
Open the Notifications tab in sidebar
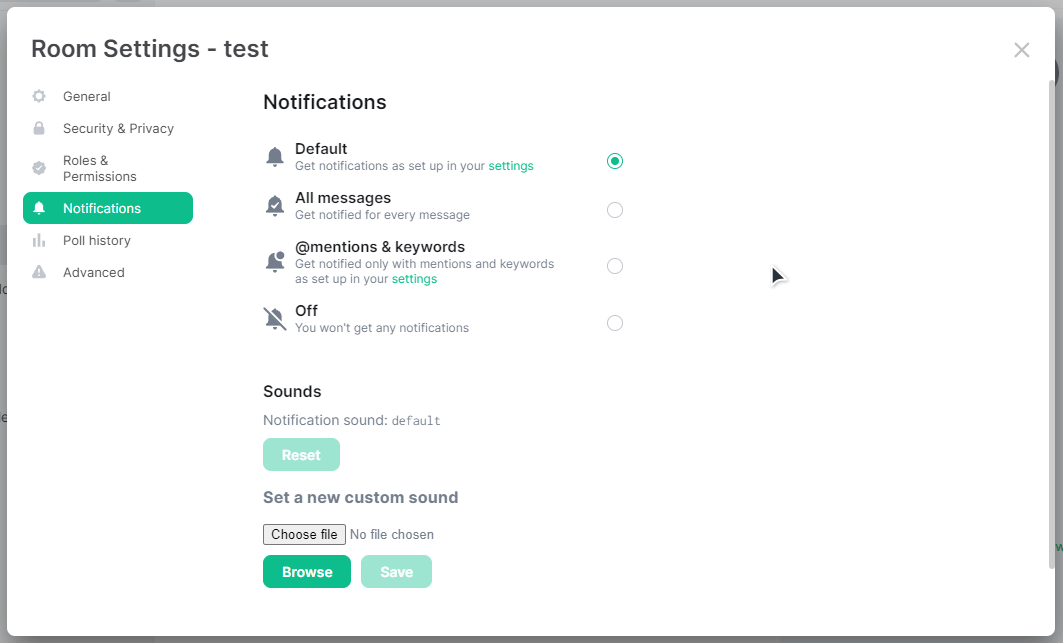[x=108, y=208]
